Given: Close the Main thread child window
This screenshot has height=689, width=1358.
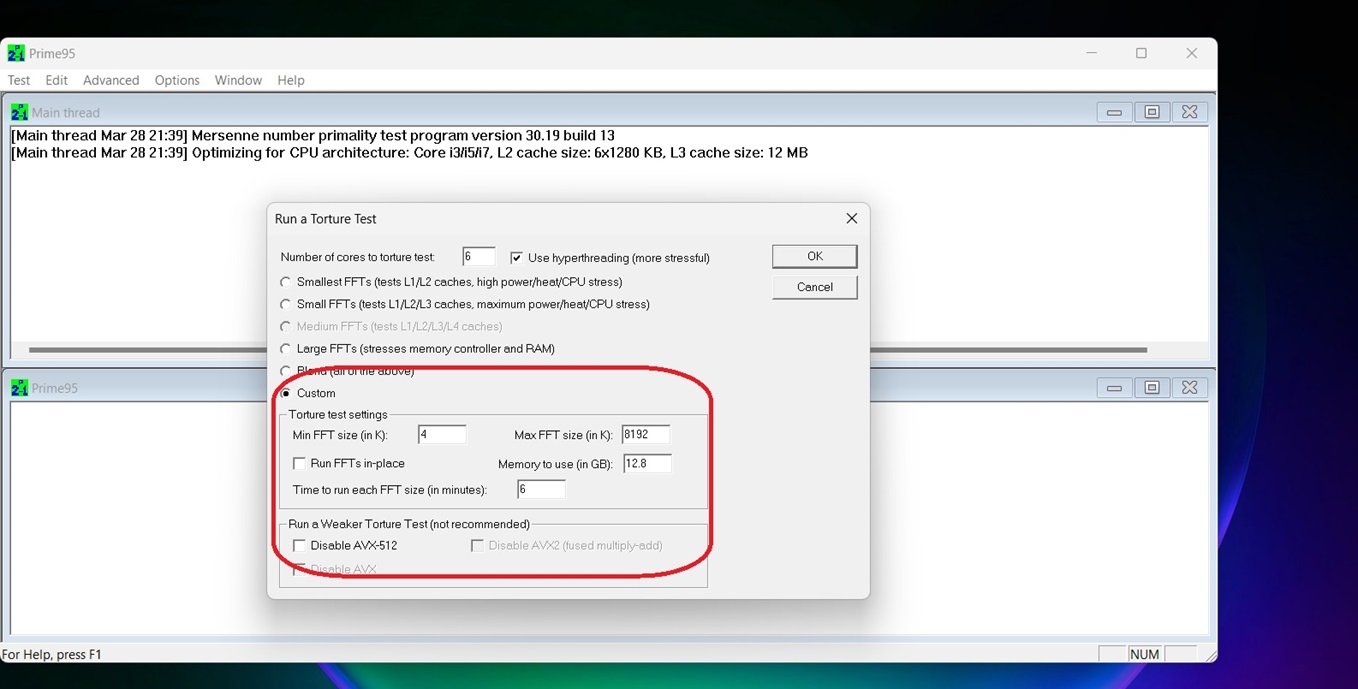Looking at the screenshot, I should (x=1189, y=112).
